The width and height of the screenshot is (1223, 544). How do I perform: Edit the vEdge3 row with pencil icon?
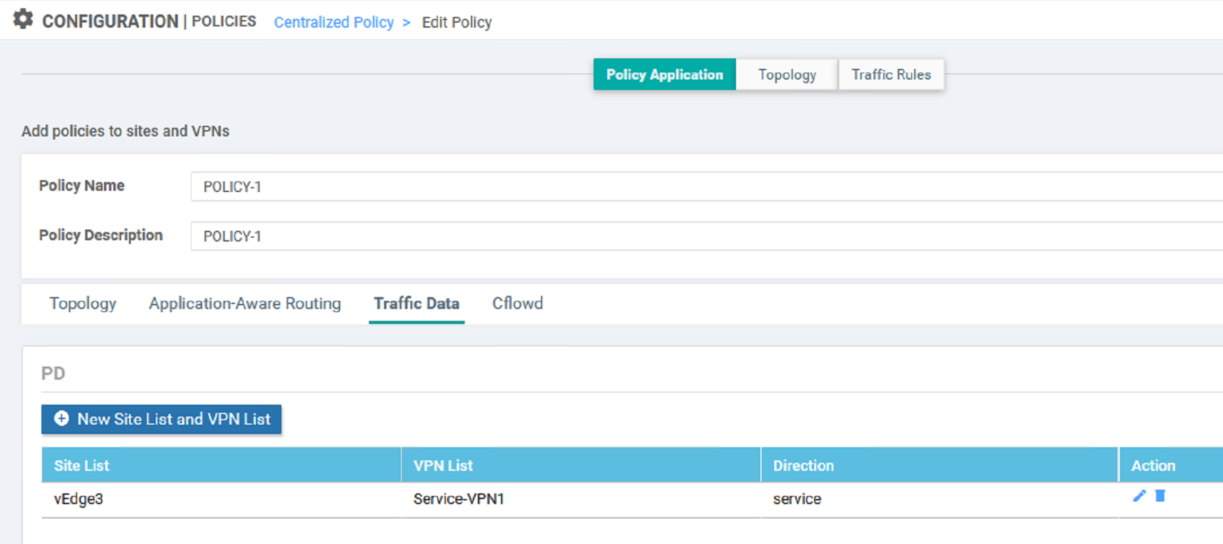point(1139,496)
